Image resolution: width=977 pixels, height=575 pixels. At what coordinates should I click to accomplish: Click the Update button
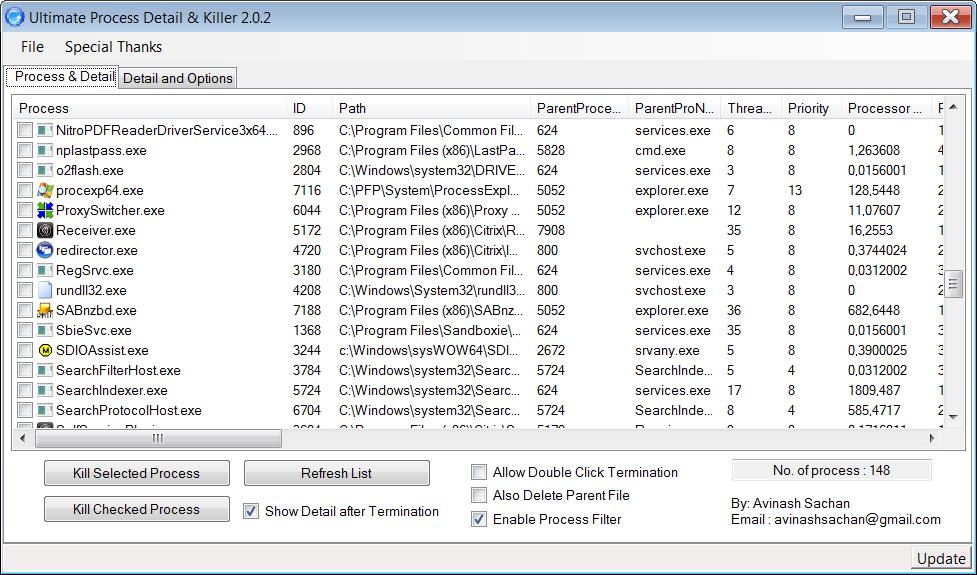(941, 559)
